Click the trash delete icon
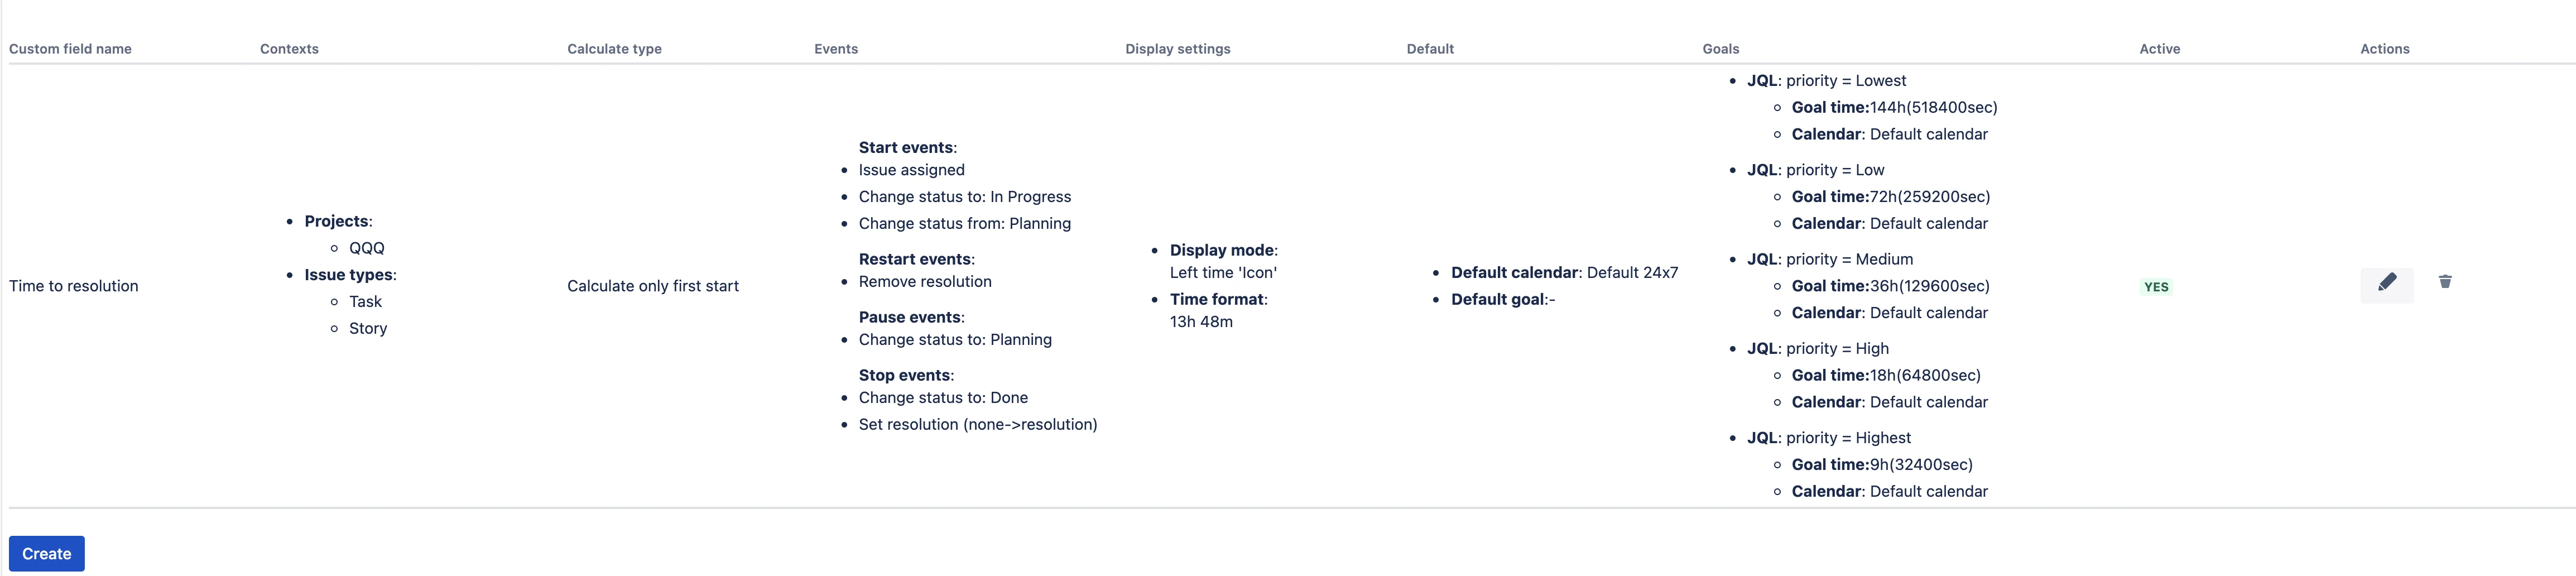This screenshot has width=2576, height=576. [x=2444, y=283]
